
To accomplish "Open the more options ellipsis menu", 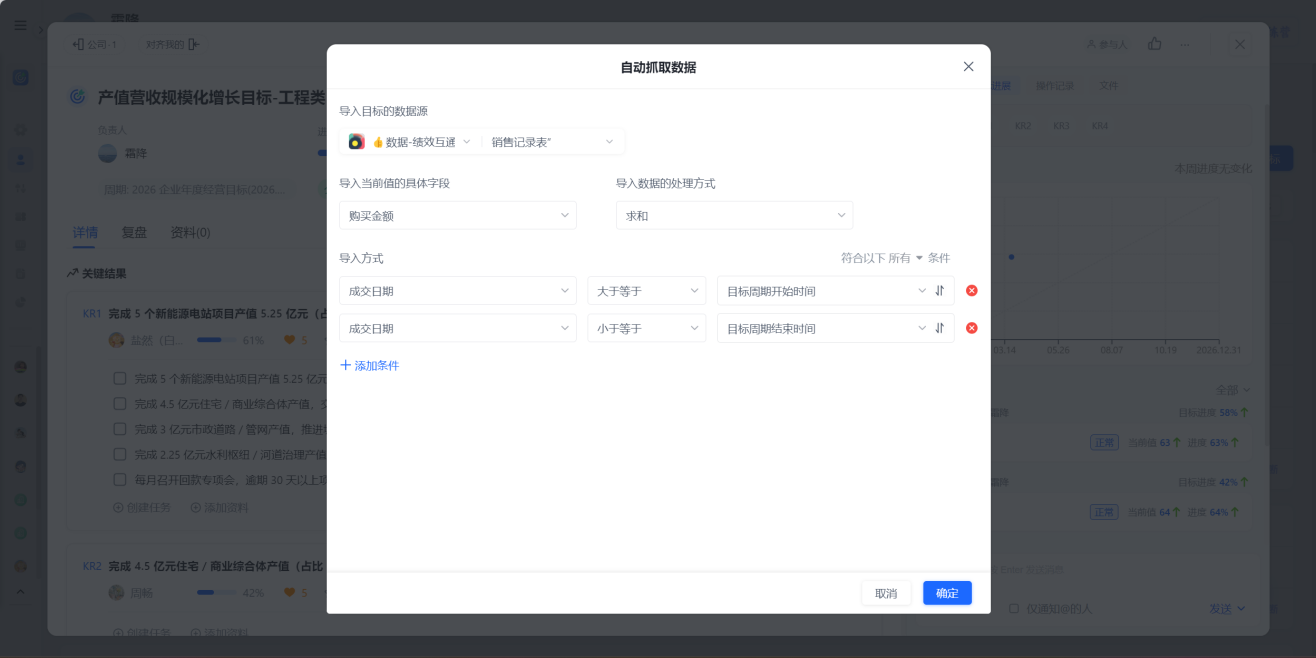I will click(1185, 44).
